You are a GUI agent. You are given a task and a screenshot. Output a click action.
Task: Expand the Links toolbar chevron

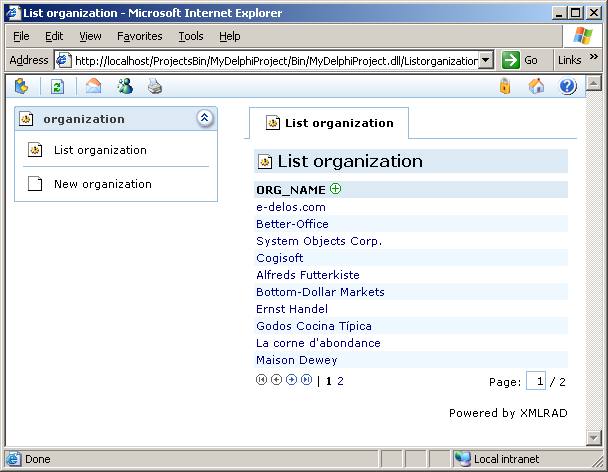pos(594,59)
